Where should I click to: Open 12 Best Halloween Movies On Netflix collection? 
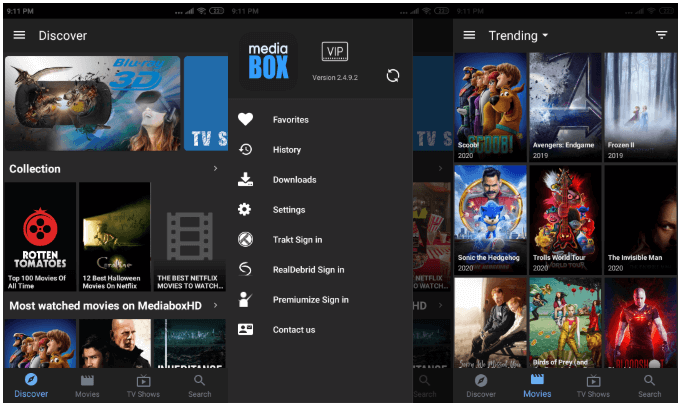[x=116, y=238]
